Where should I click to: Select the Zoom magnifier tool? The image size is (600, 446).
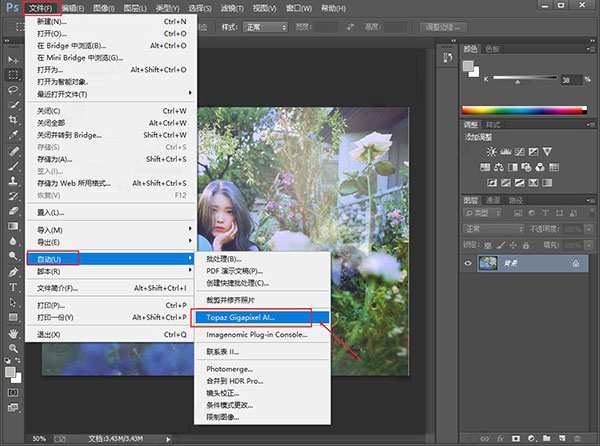13,348
